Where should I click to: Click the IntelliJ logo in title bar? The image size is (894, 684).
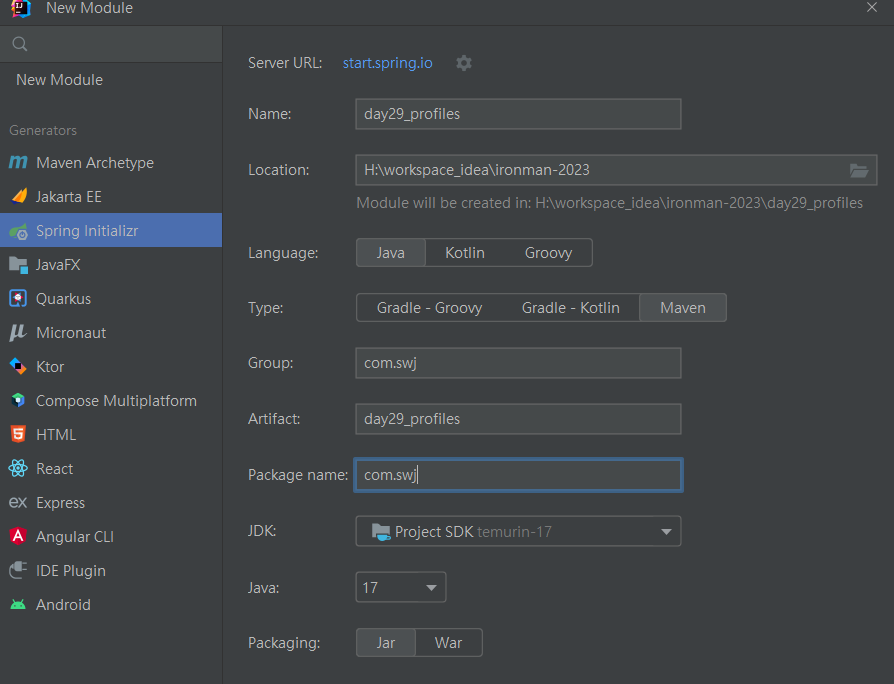pyautogui.click(x=21, y=8)
